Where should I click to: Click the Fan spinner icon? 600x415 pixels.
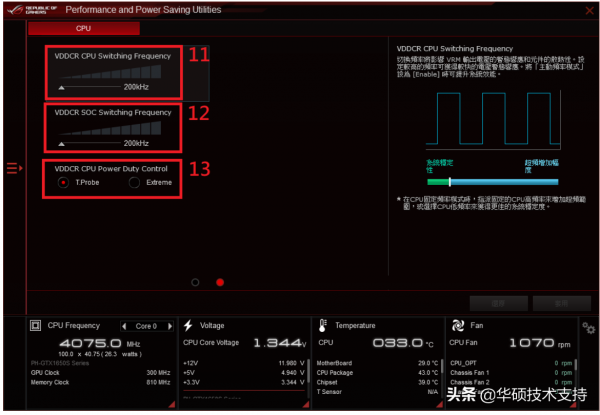(x=458, y=325)
